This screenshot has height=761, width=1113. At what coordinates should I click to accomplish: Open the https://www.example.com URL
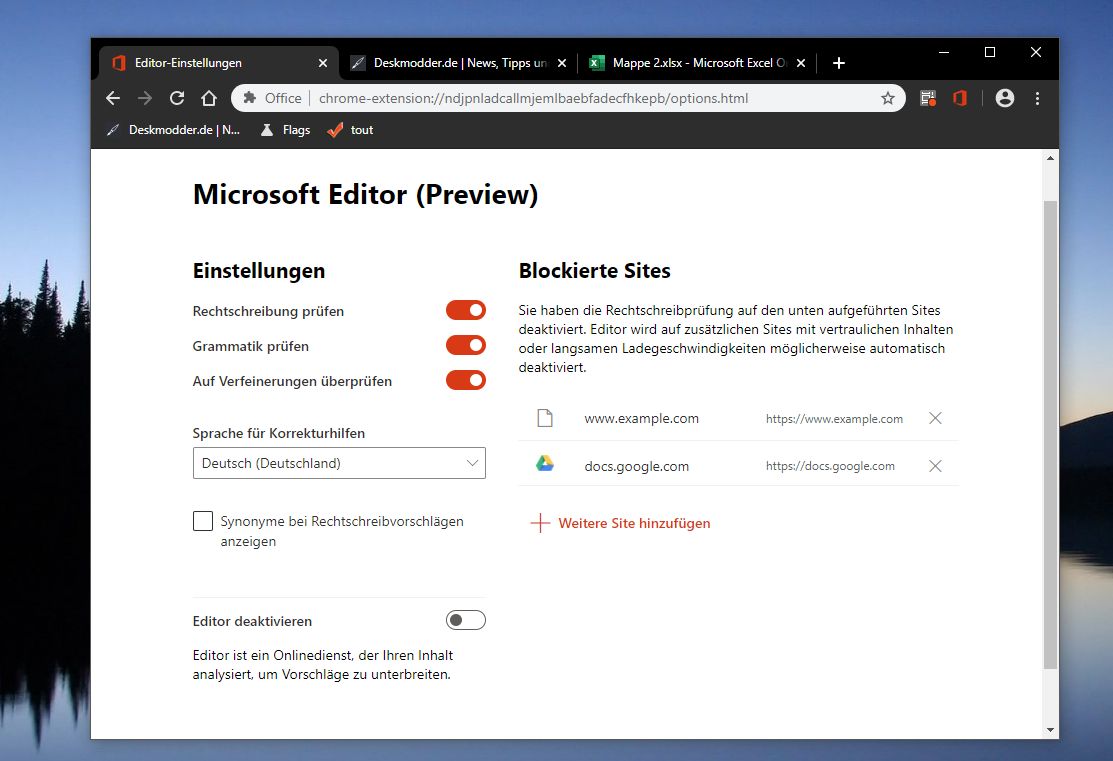(x=834, y=419)
